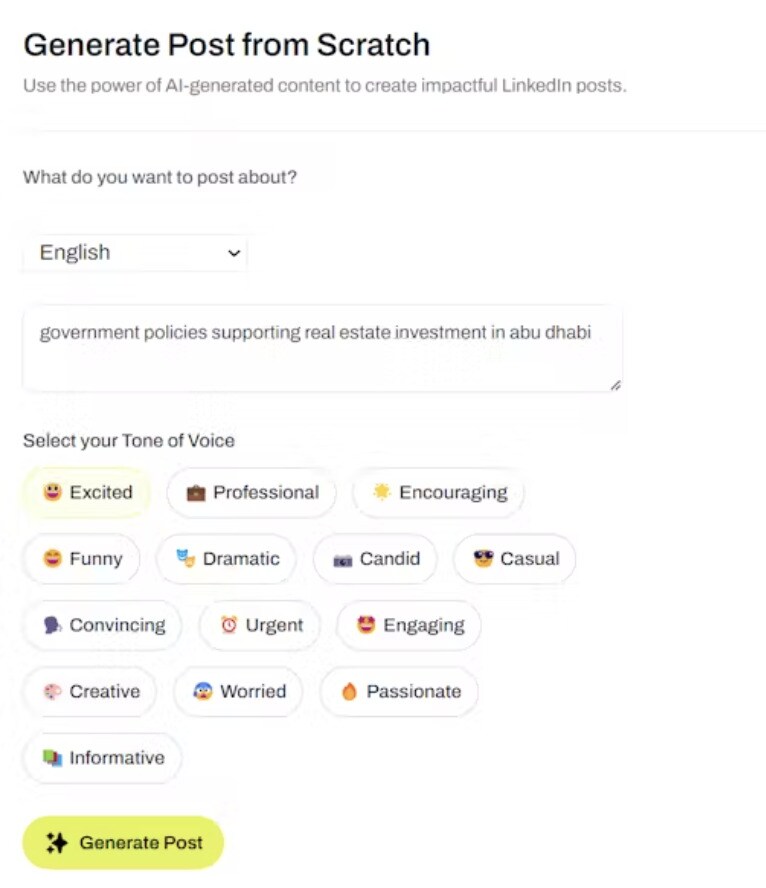This screenshot has height=888, width=766.
Task: Click the alarm clock icon on Urgent
Action: point(229,625)
